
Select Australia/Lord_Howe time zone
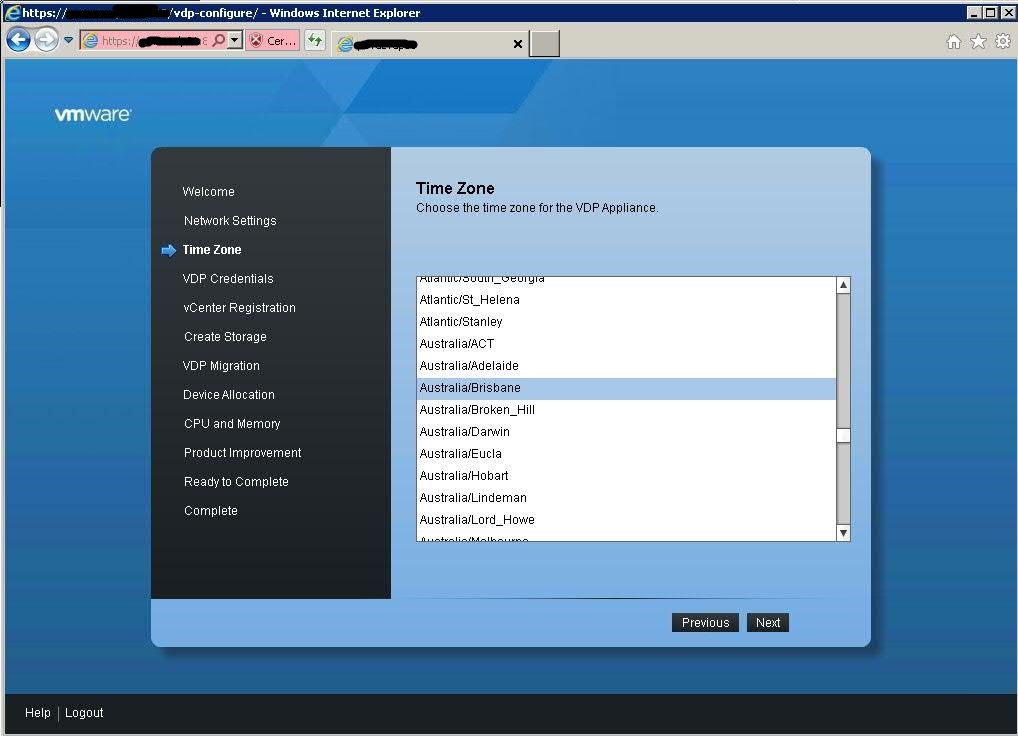tap(626, 520)
